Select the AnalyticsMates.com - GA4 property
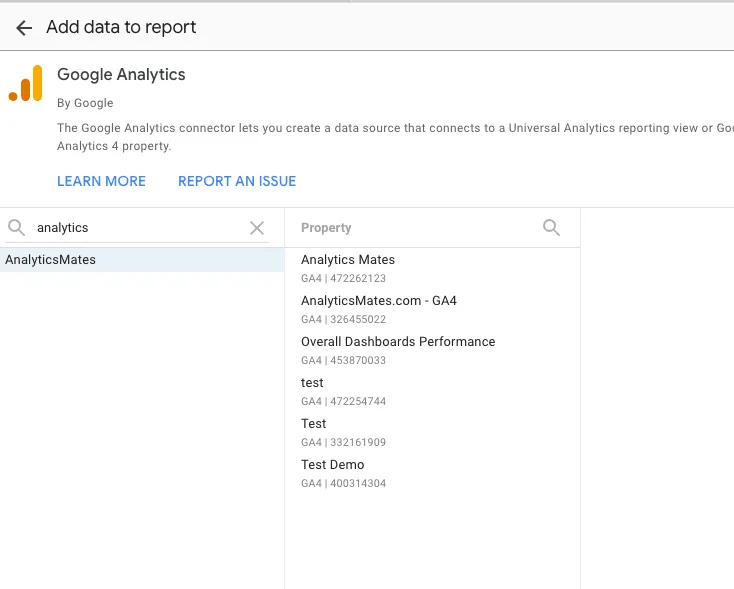 tap(432, 309)
